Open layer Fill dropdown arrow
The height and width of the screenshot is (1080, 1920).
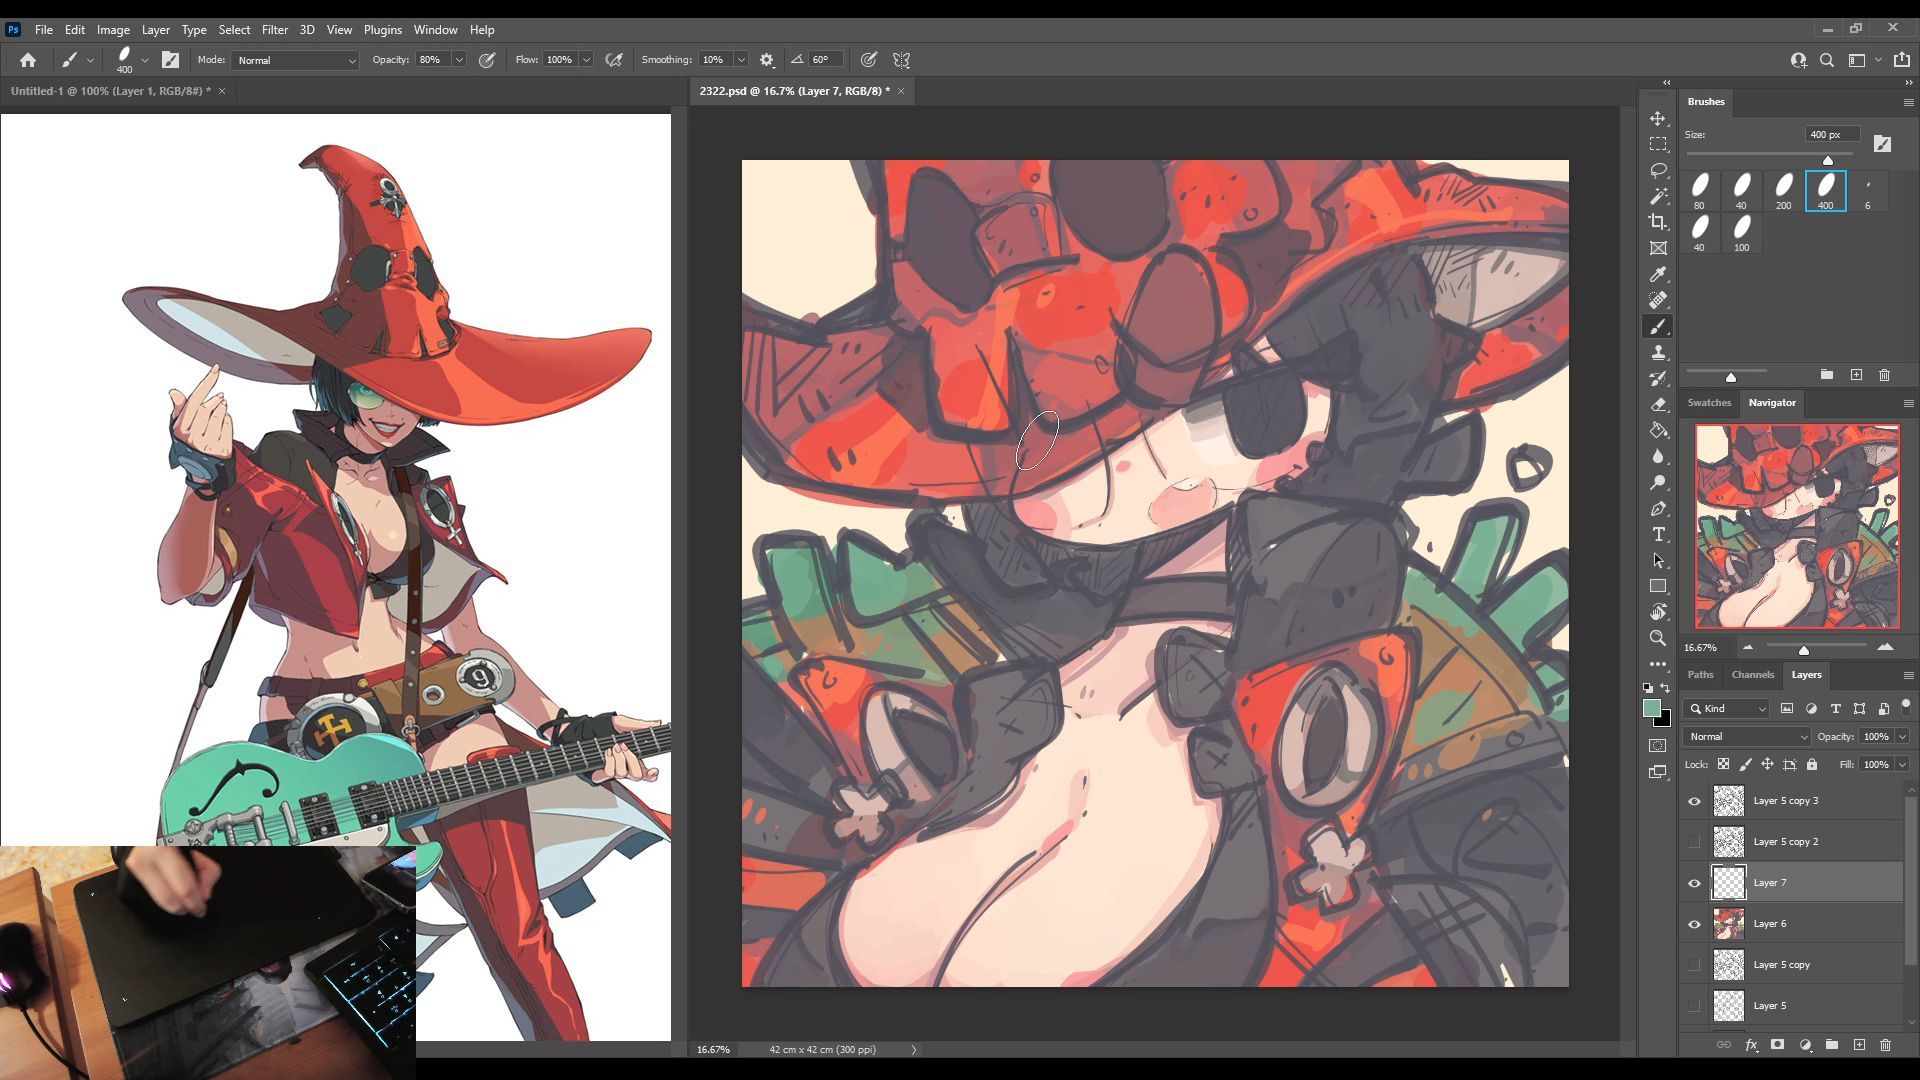coord(1902,764)
